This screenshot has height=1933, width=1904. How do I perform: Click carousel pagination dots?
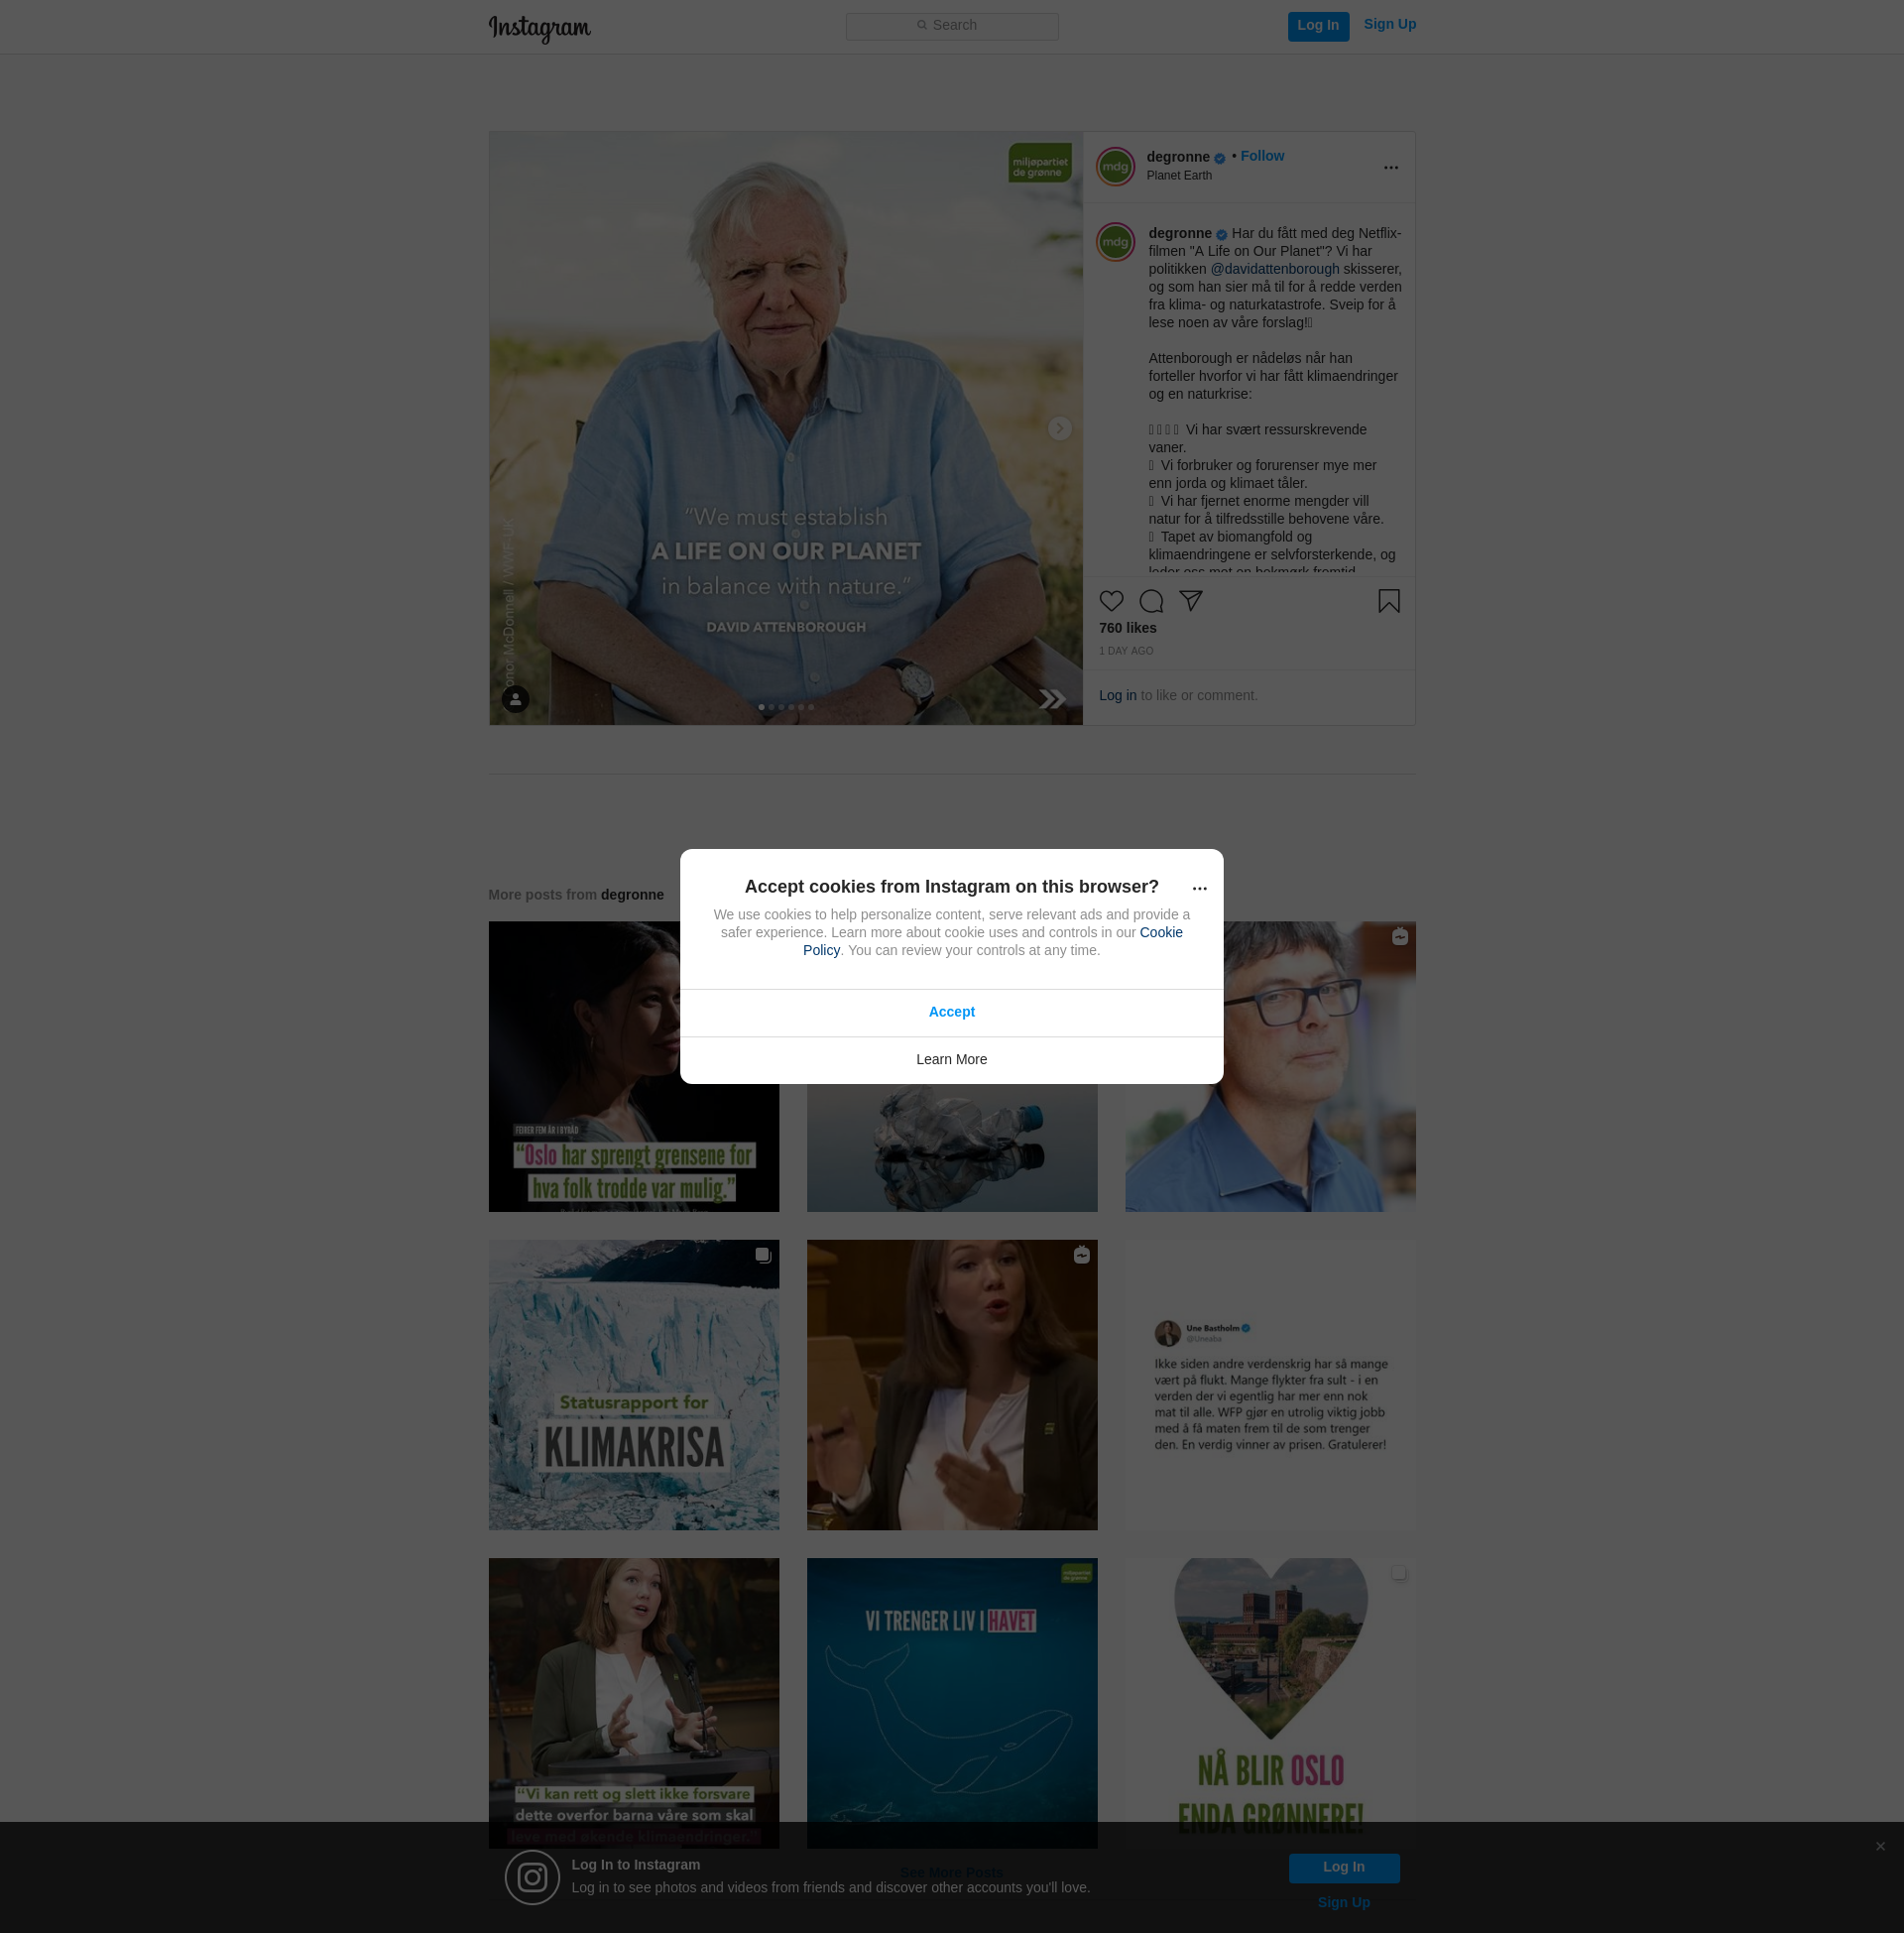pos(785,707)
